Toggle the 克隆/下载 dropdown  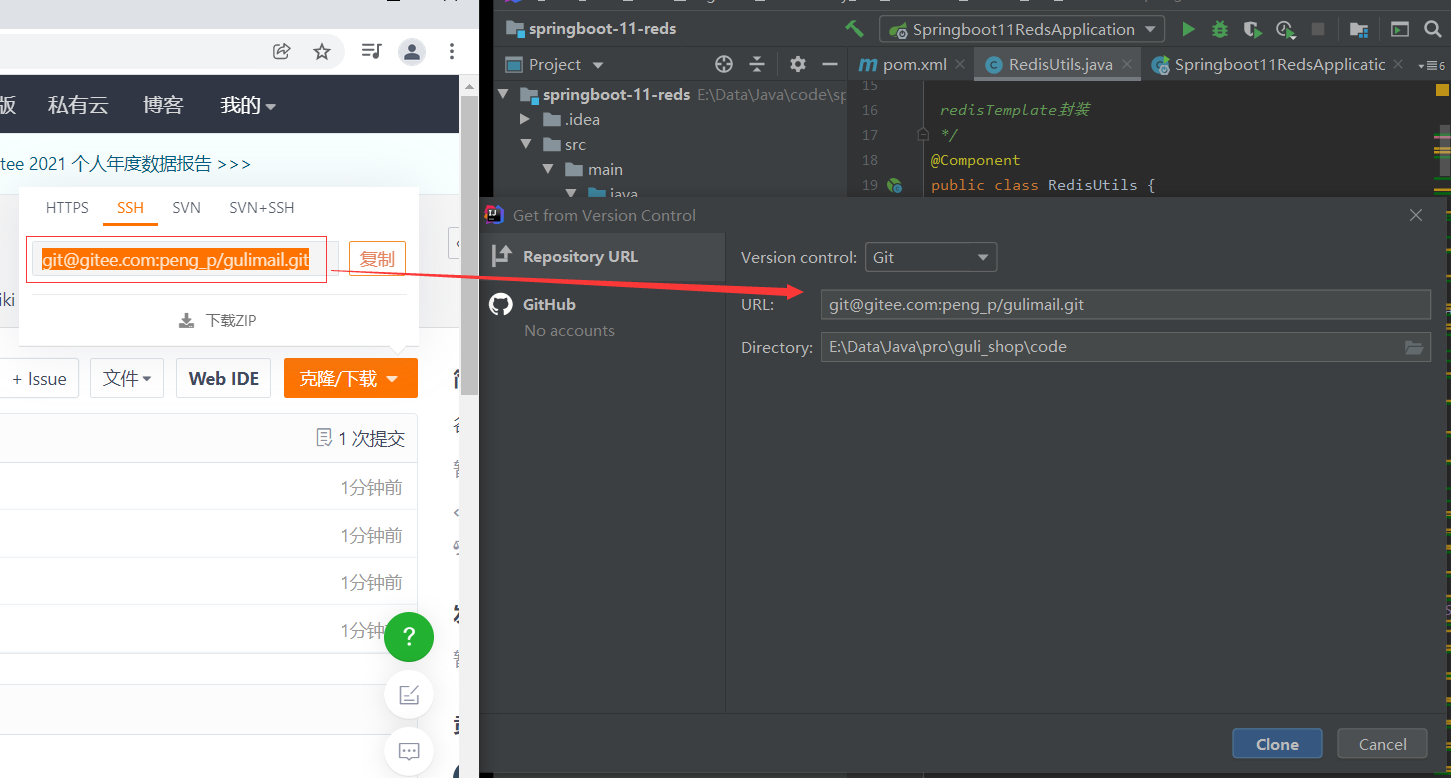pyautogui.click(x=351, y=378)
